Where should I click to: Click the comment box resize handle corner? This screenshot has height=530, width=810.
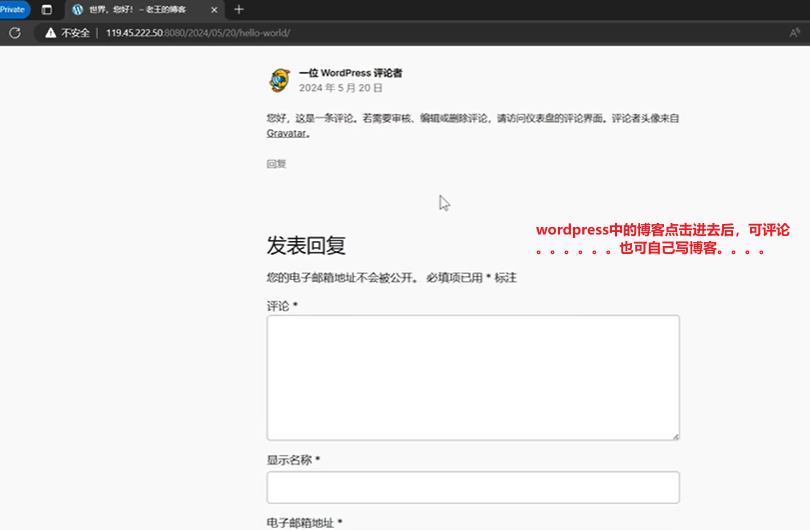pos(676,437)
